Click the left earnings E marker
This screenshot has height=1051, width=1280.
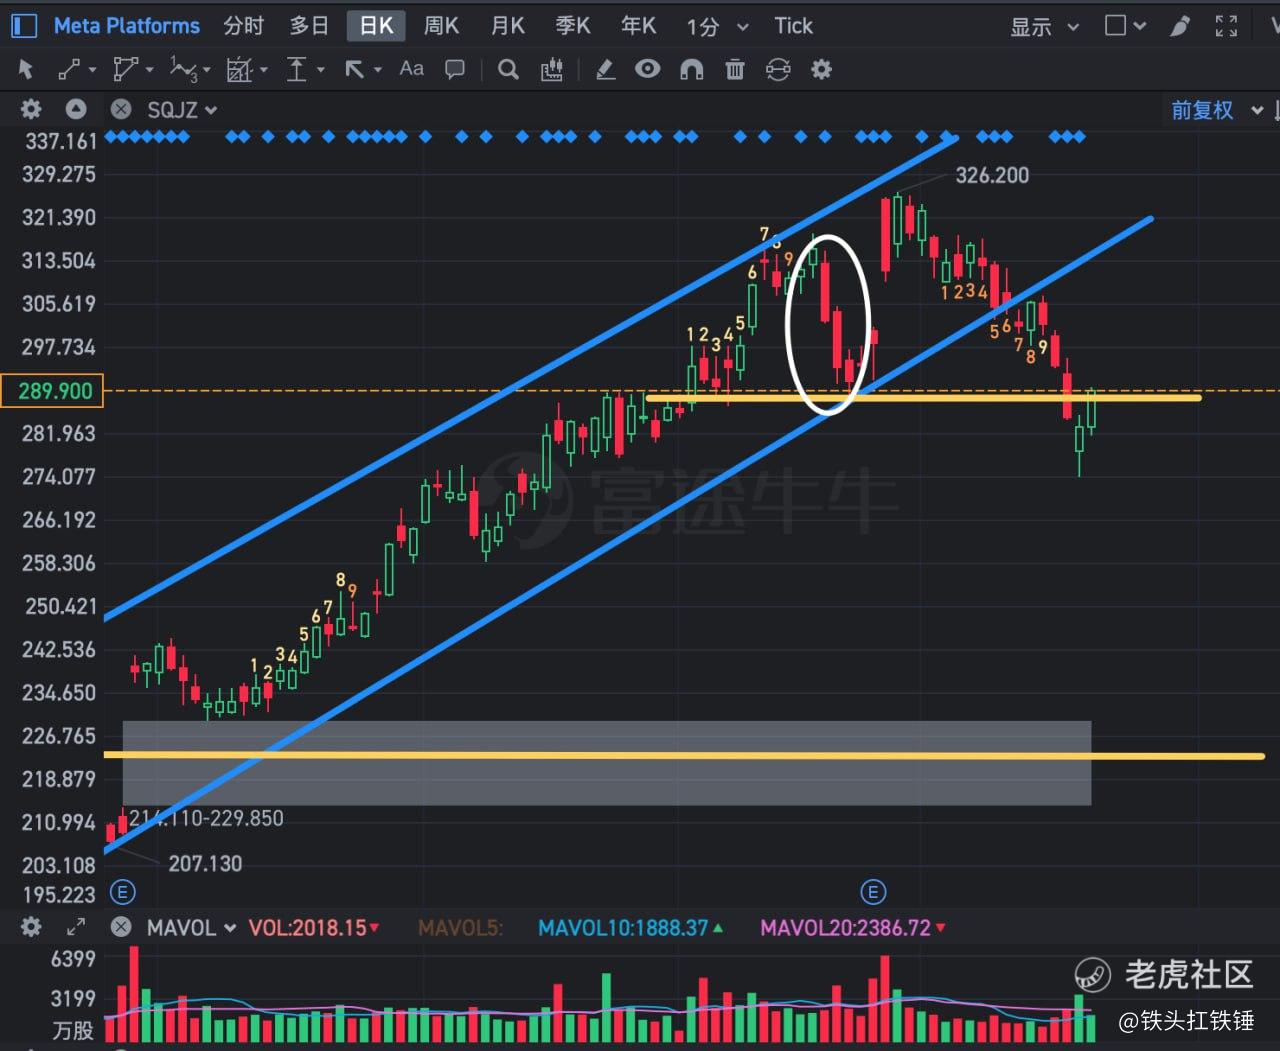point(122,892)
